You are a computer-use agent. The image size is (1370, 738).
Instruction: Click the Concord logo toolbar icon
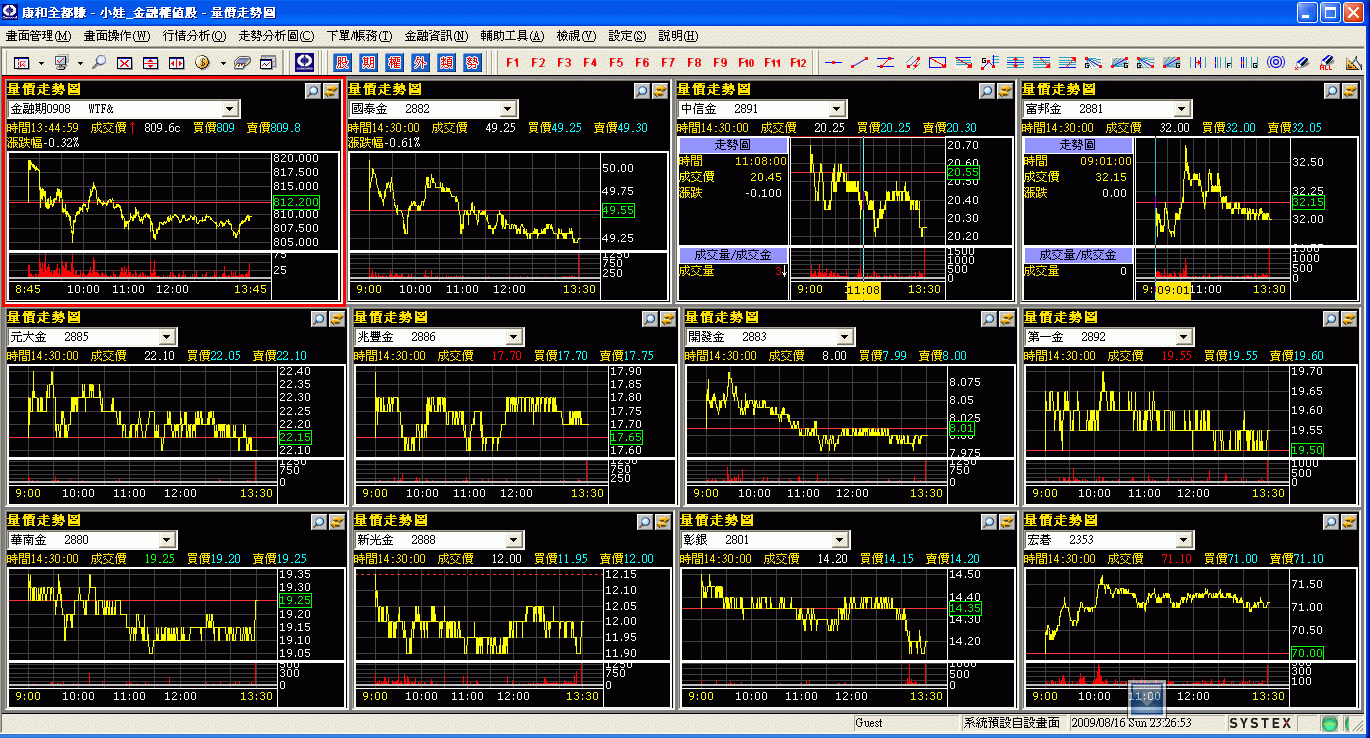(x=304, y=62)
